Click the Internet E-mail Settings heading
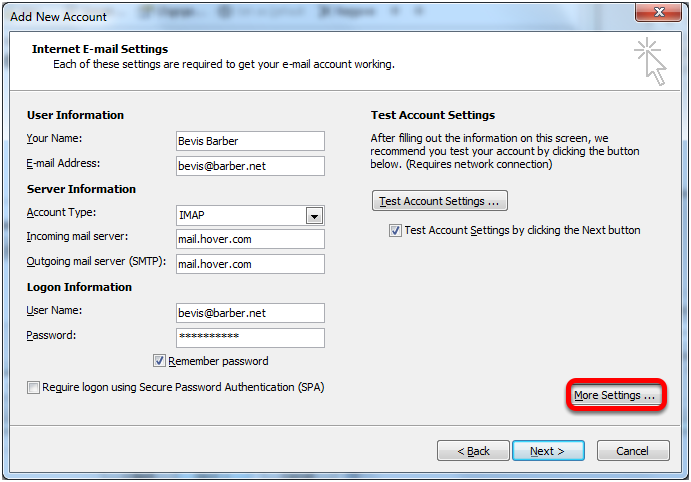Image resolution: width=691 pixels, height=482 pixels. (100, 49)
